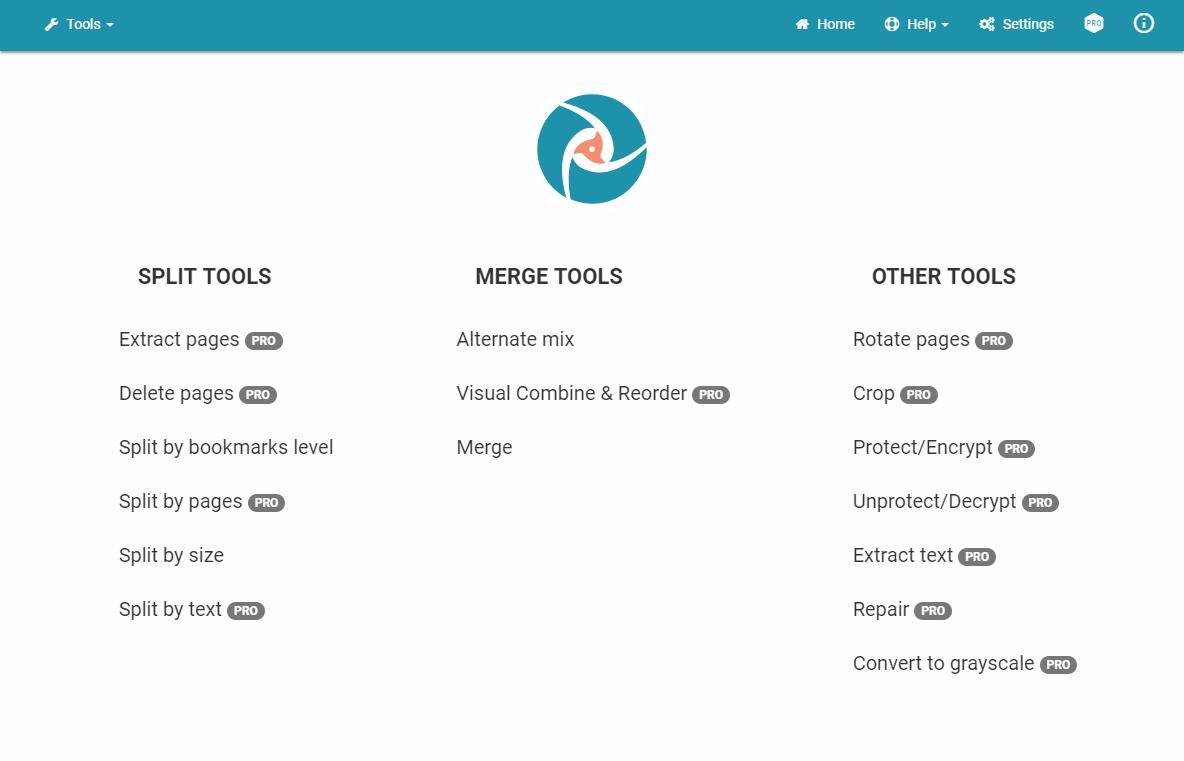Open the Rotate pages tool
This screenshot has width=1184, height=761.
coord(911,340)
